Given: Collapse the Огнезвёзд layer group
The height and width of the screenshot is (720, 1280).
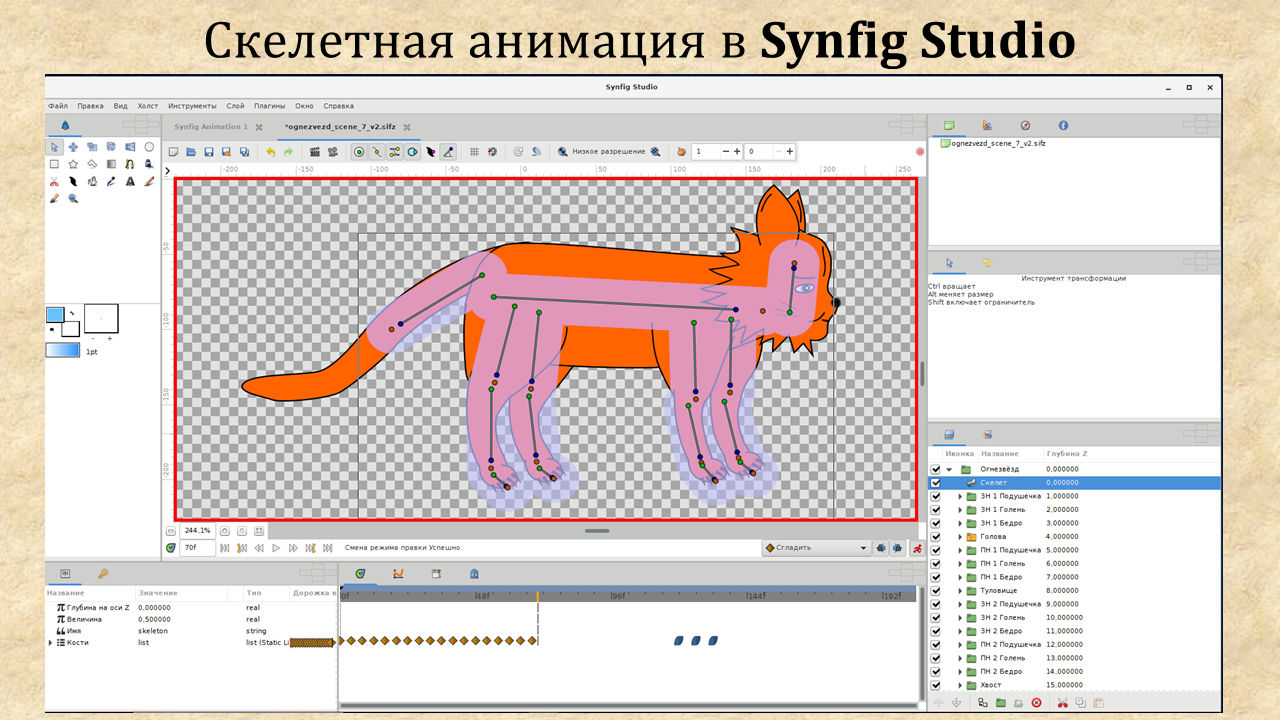Looking at the screenshot, I should coord(949,469).
